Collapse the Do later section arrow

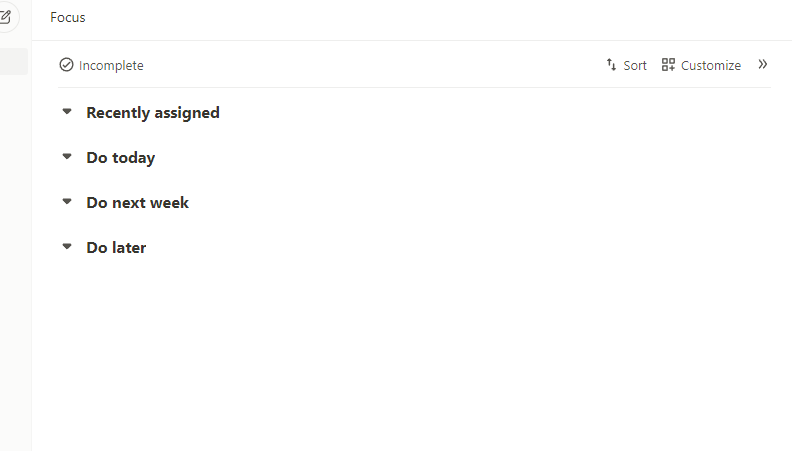[67, 246]
